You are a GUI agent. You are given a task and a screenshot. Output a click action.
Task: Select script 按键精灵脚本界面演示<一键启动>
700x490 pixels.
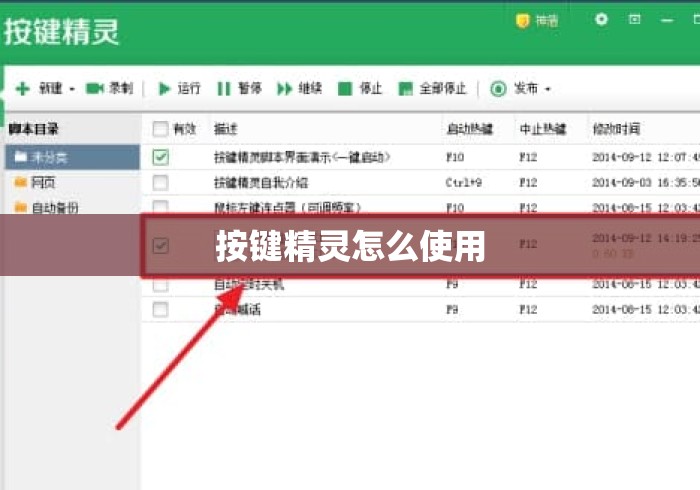(x=302, y=157)
